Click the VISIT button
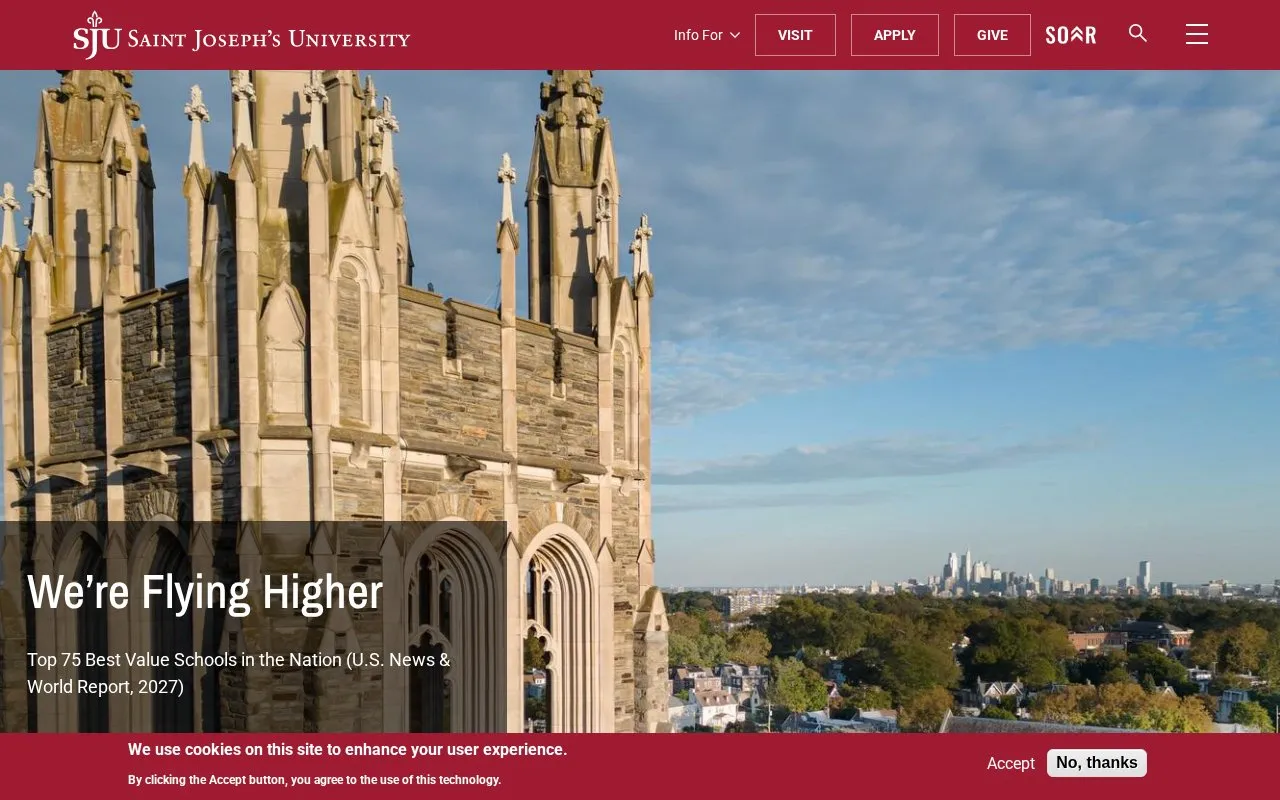Image resolution: width=1280 pixels, height=800 pixels. pyautogui.click(x=795, y=35)
